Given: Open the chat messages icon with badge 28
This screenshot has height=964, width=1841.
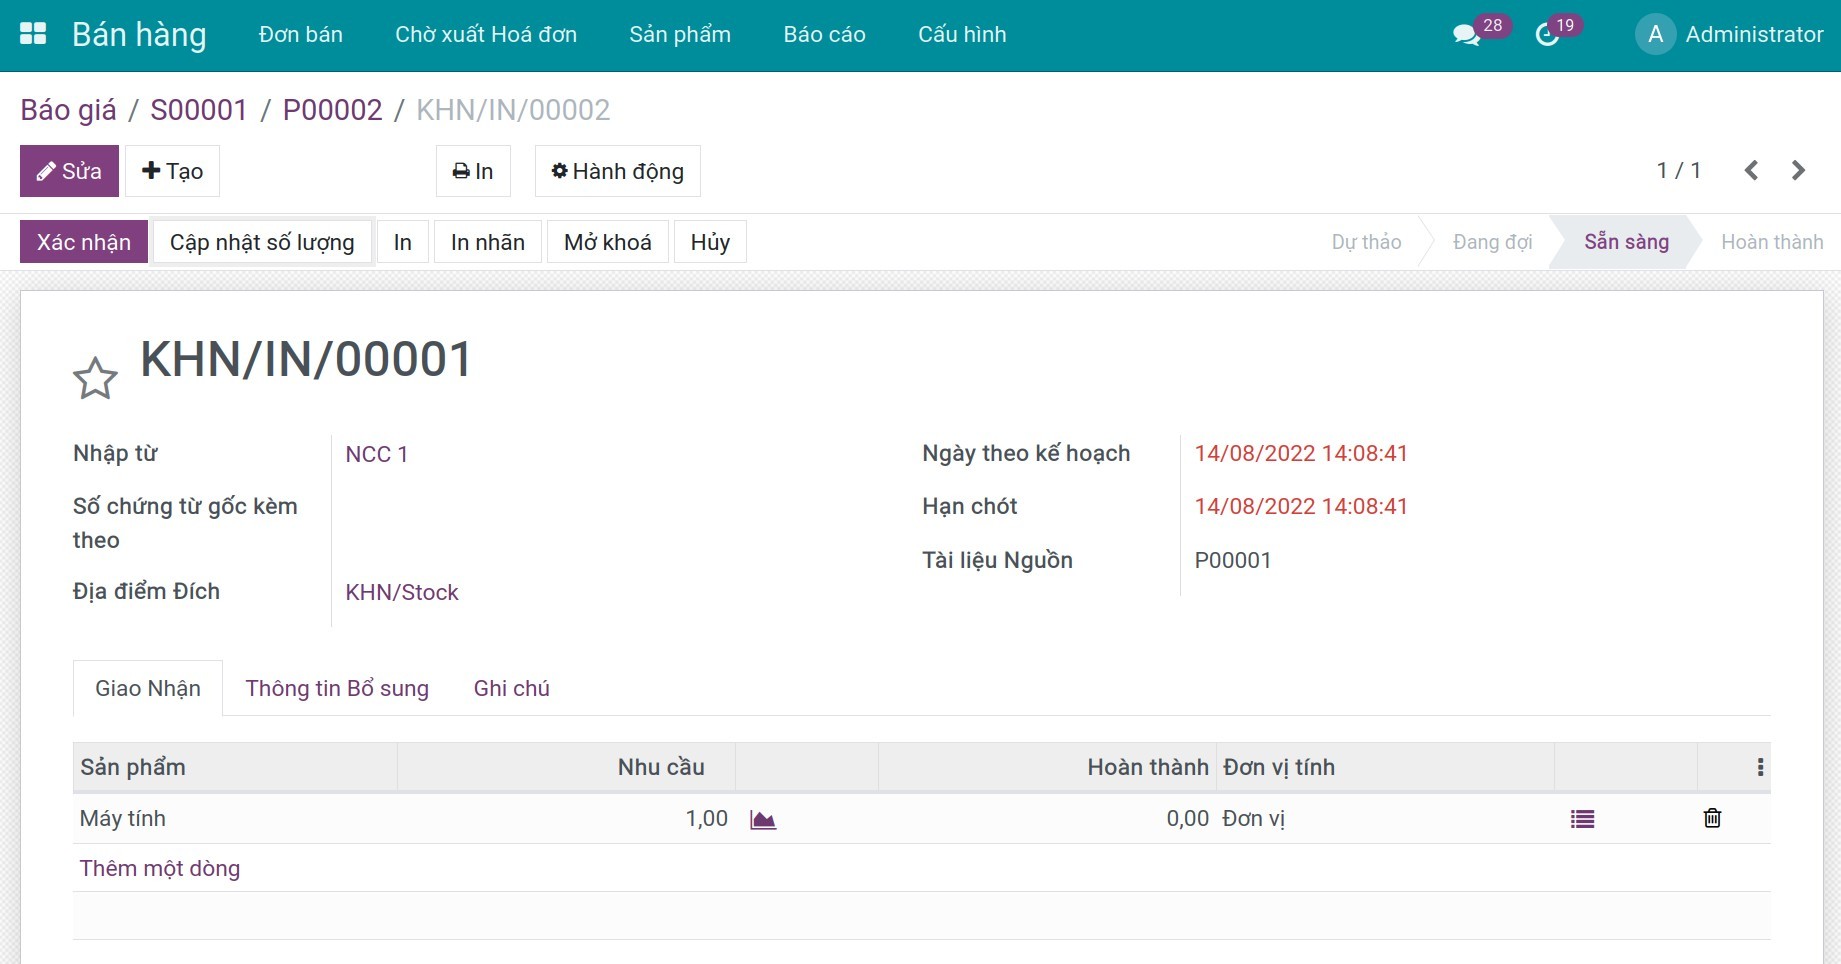Looking at the screenshot, I should 1466,35.
